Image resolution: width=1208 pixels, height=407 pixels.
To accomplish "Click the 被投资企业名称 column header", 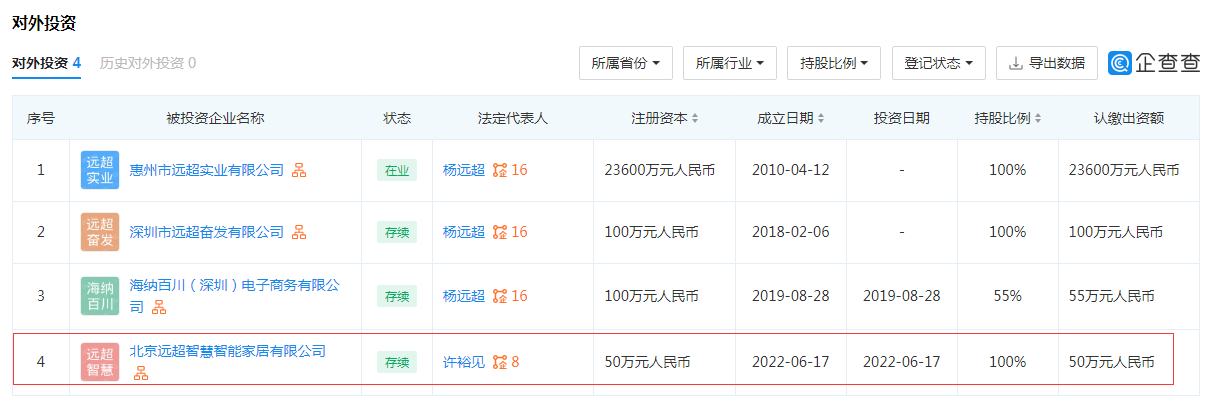I will [215, 118].
